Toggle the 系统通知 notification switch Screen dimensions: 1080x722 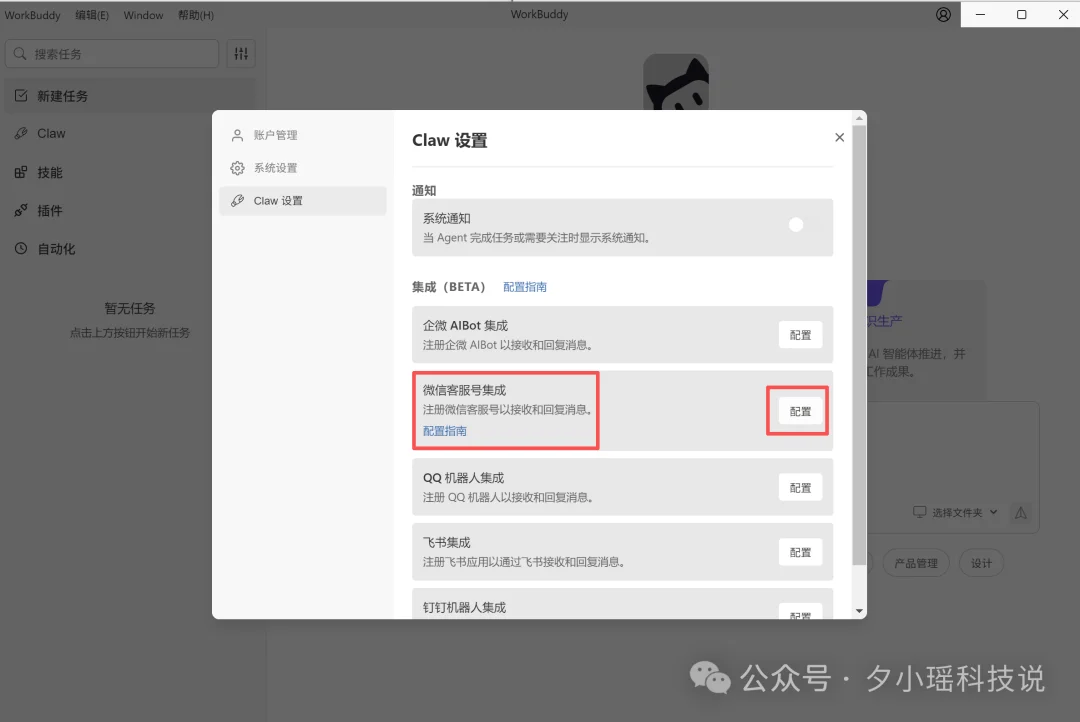(x=795, y=225)
